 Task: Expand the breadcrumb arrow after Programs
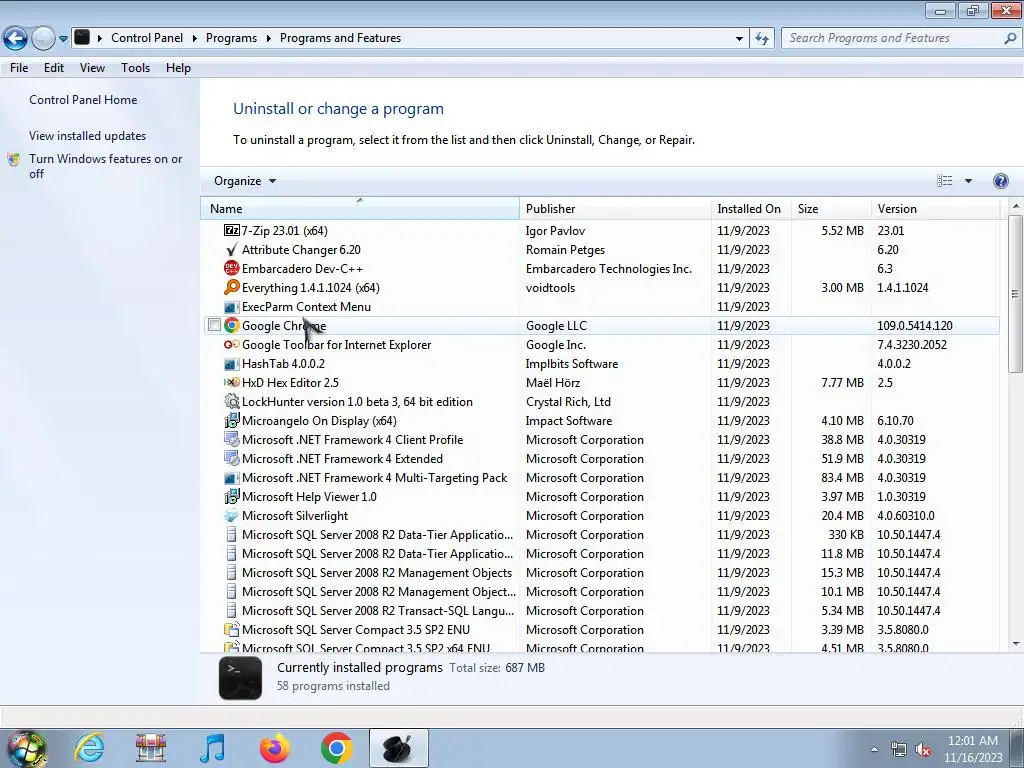coord(268,38)
